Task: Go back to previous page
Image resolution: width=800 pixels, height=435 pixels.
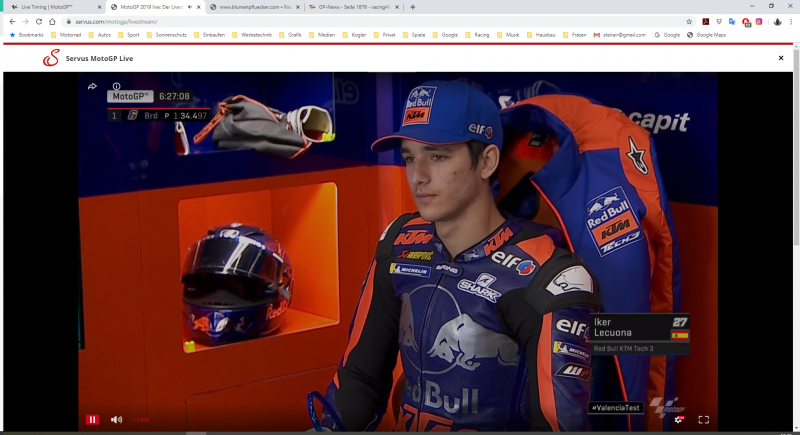Action: pos(12,21)
